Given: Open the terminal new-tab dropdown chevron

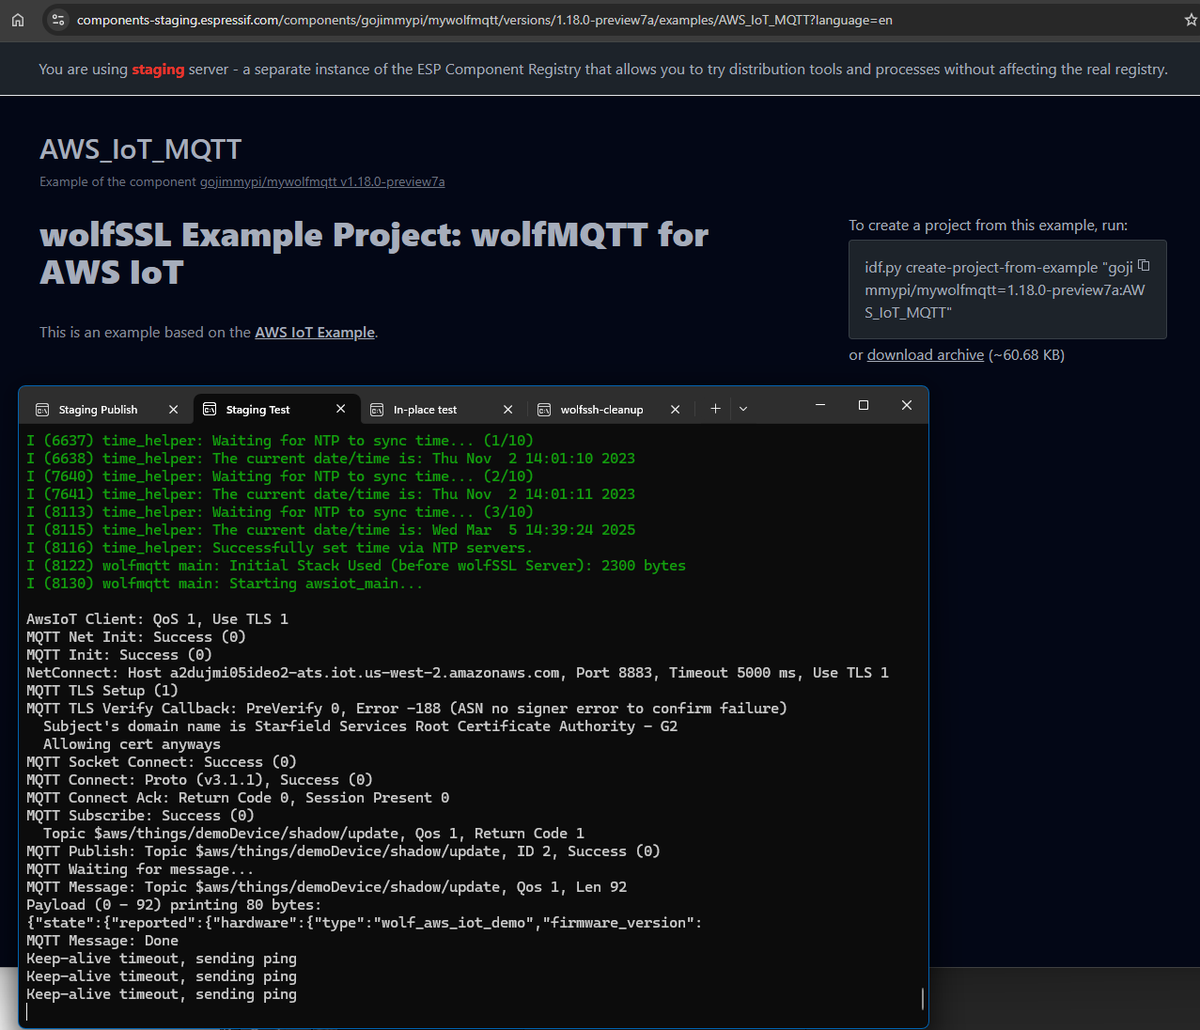Looking at the screenshot, I should pos(742,408).
